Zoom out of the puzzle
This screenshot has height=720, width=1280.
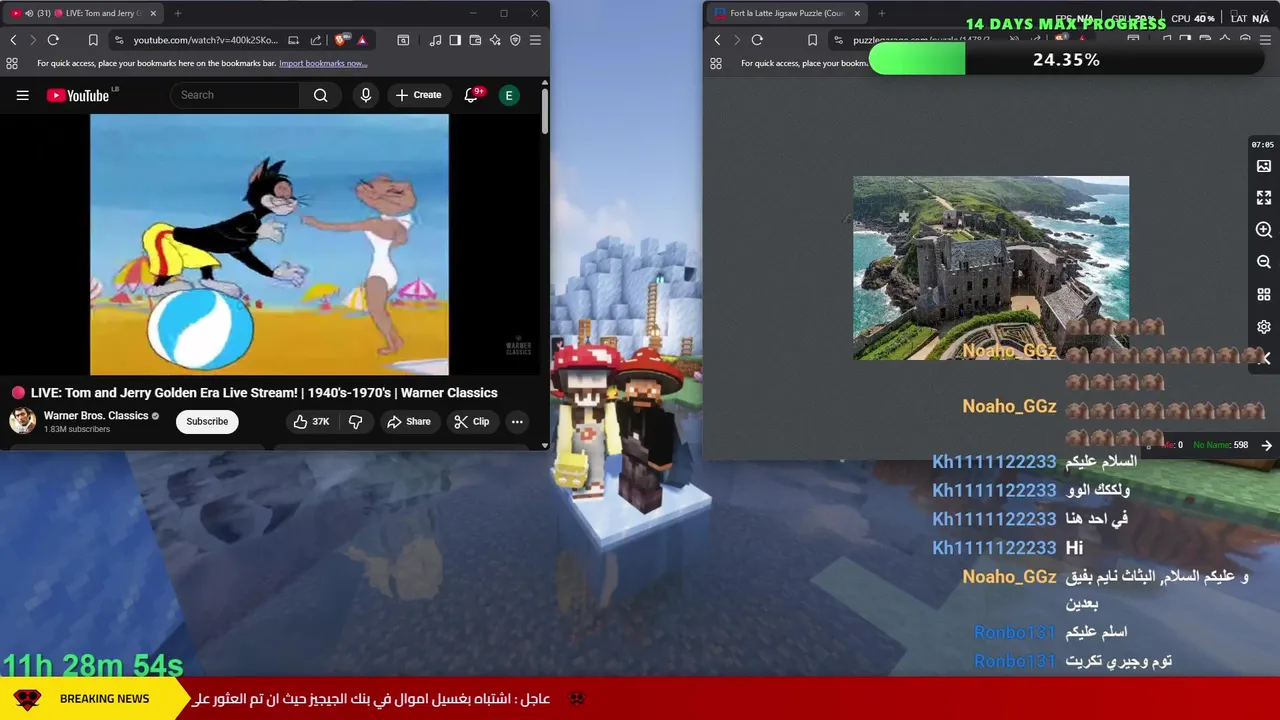tap(1264, 262)
